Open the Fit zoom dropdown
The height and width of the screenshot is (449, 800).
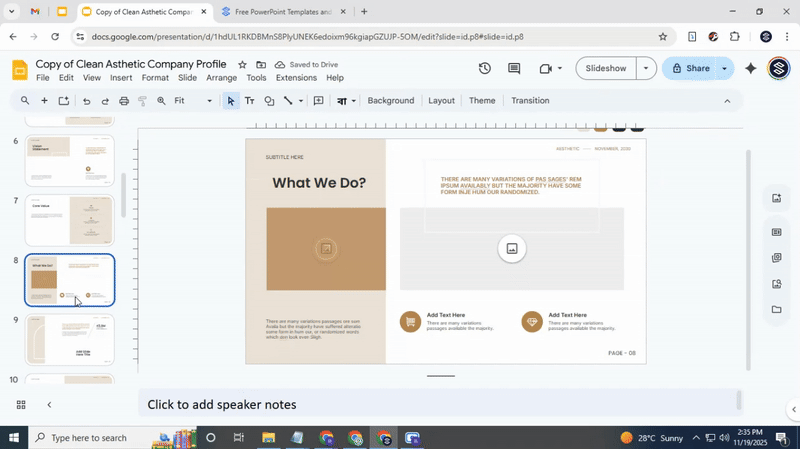tap(193, 101)
